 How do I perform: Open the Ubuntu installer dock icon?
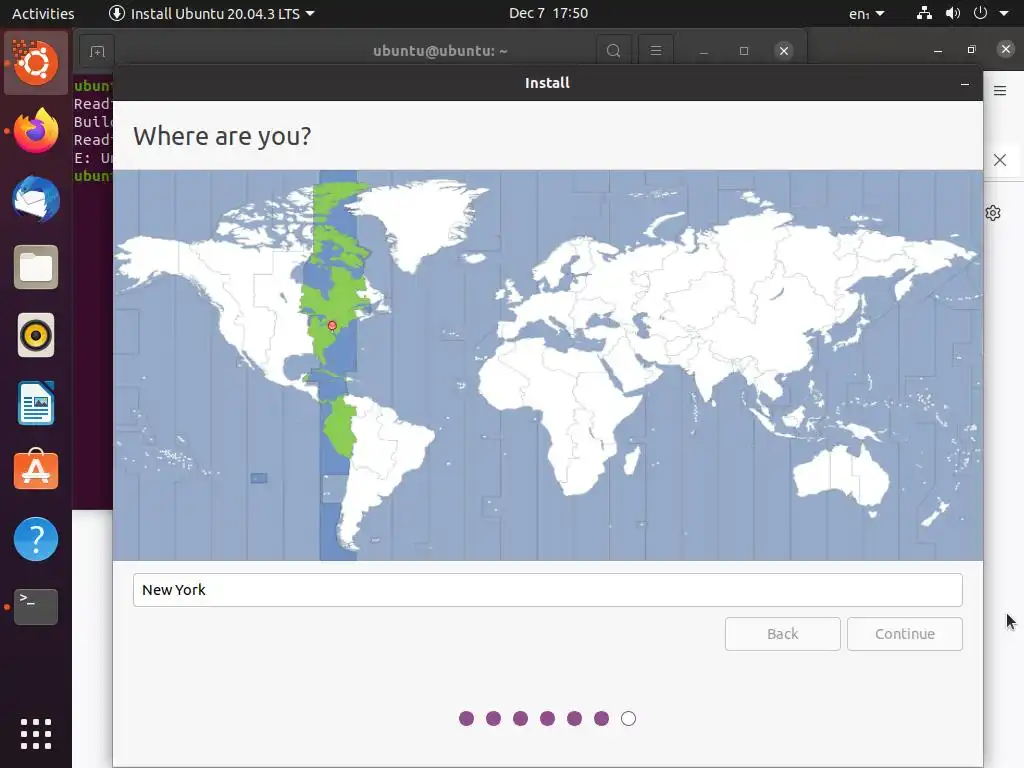coord(36,63)
